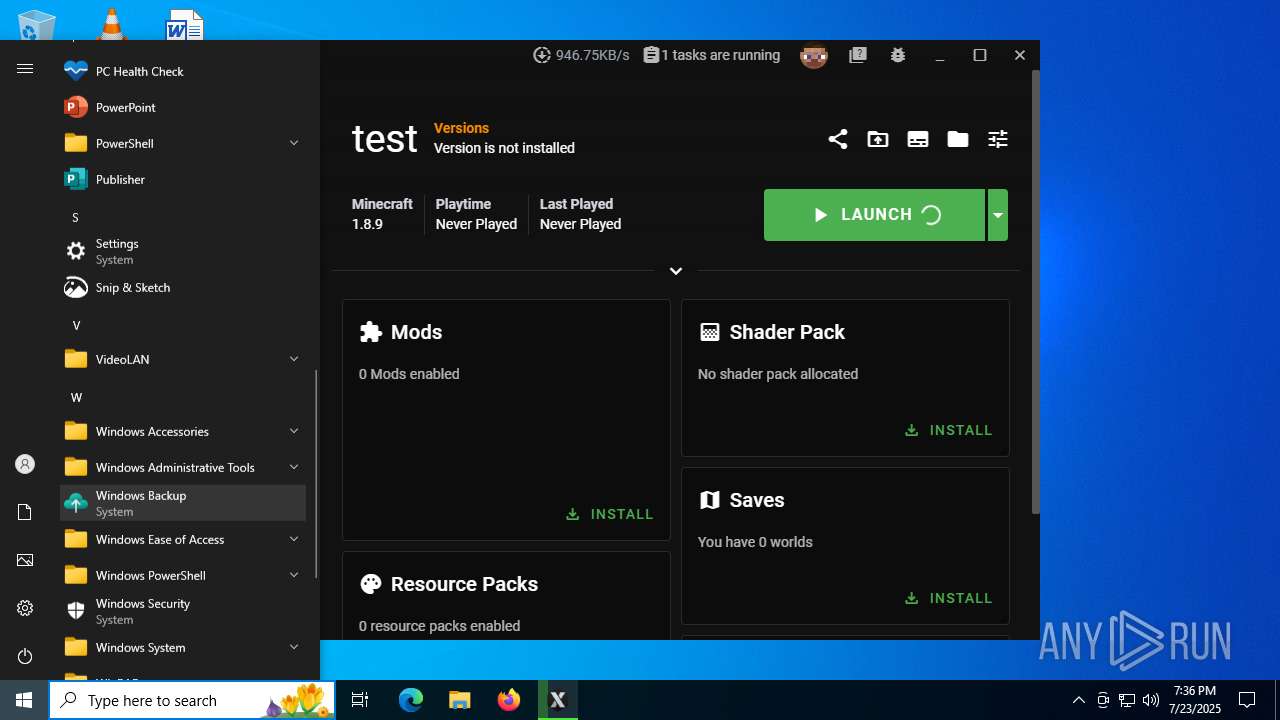Click INSTALL in the Saves card
The height and width of the screenshot is (720, 1280).
pyautogui.click(x=949, y=598)
